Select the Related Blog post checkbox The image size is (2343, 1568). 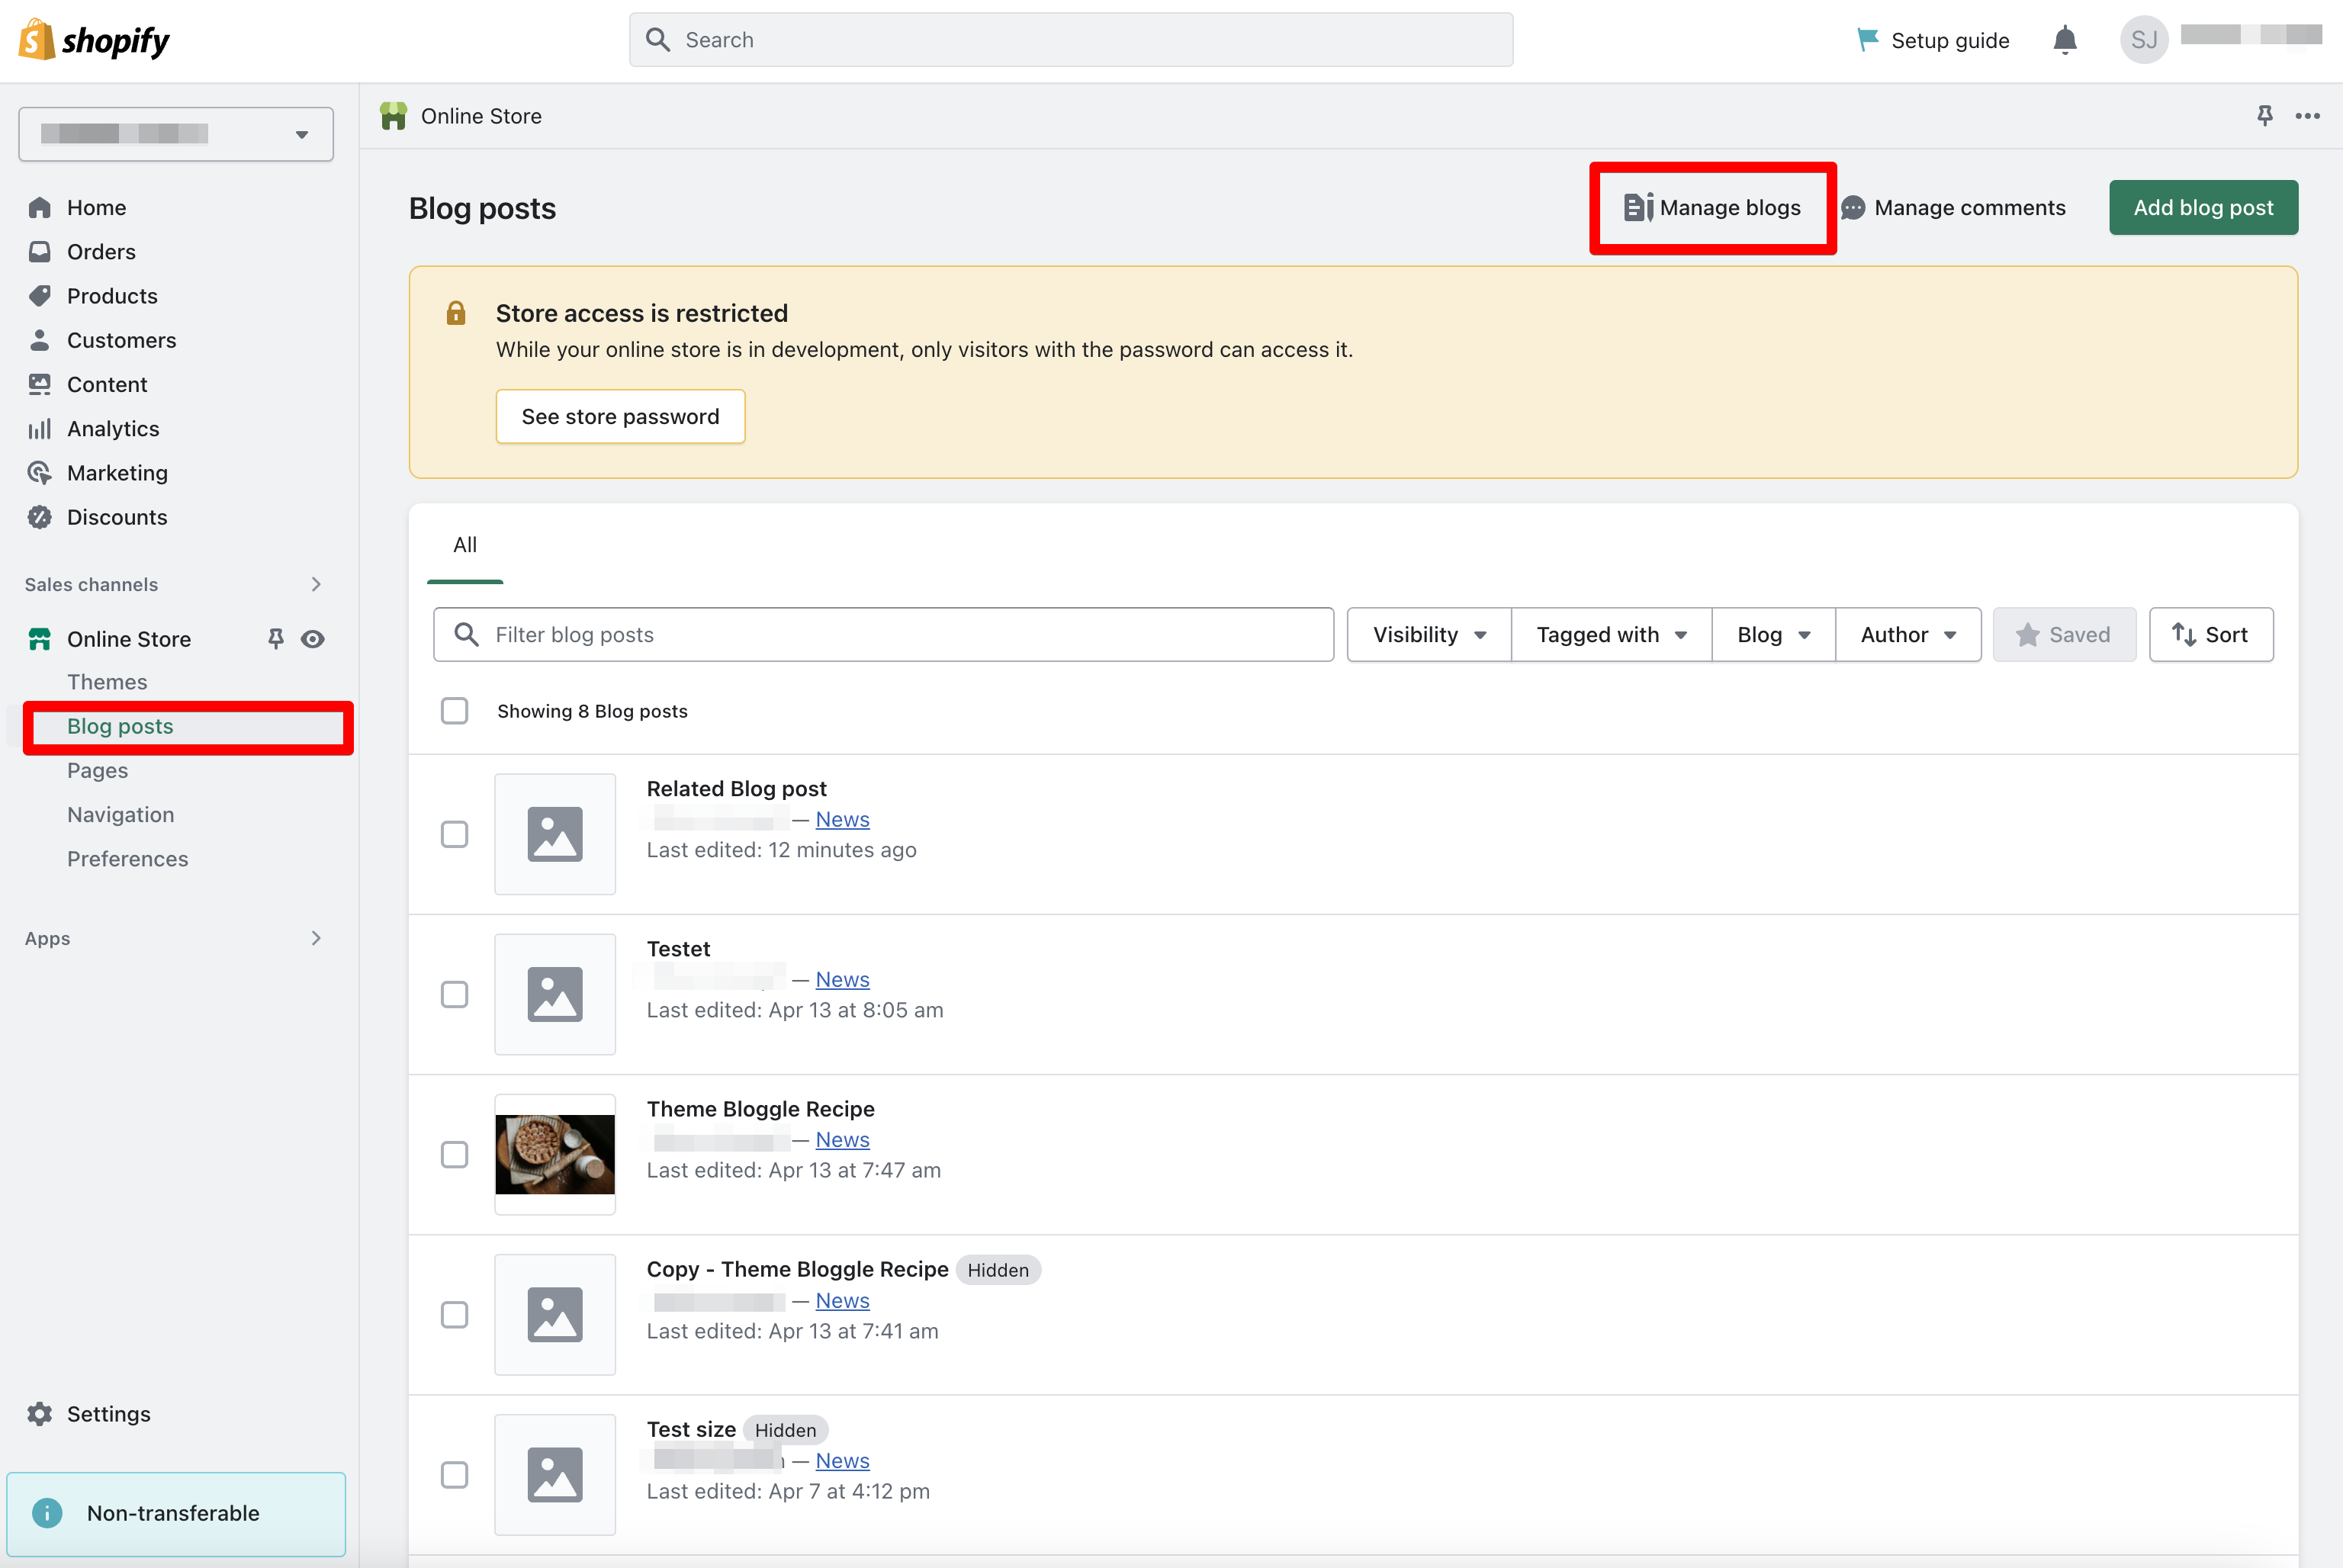[455, 834]
